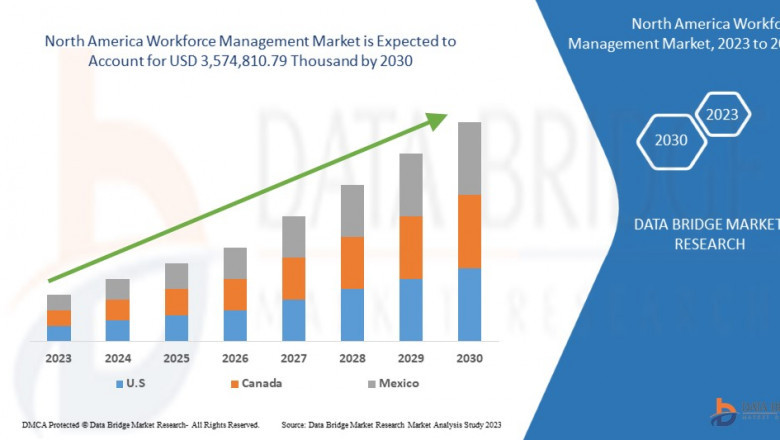Click the Data Bridge logo at bottom right
The height and width of the screenshot is (440, 780).
(x=745, y=412)
